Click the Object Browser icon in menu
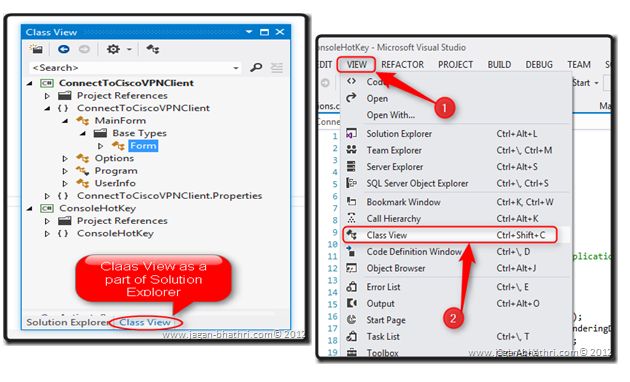The height and width of the screenshot is (382, 630). click(351, 268)
